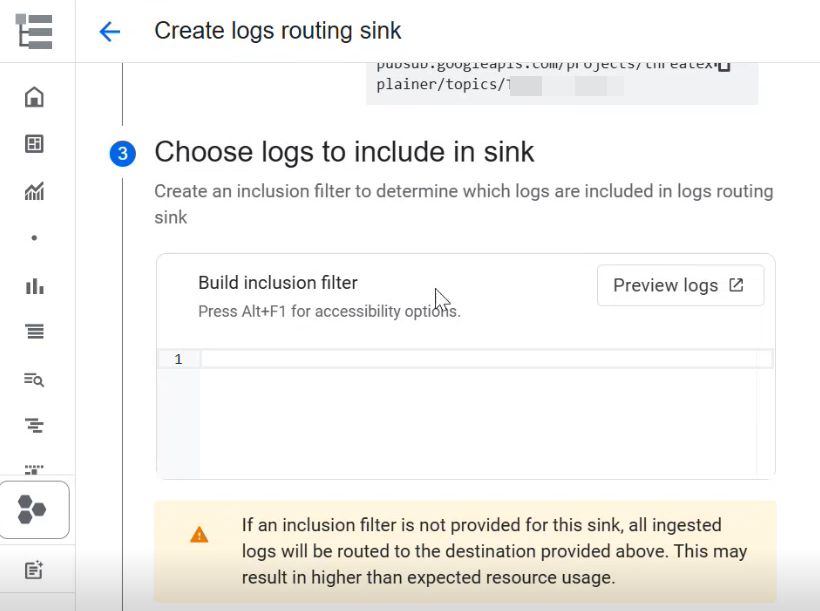Image resolution: width=820 pixels, height=611 pixels.
Task: Open the dashboards grid icon in sidebar
Action: coord(34,144)
